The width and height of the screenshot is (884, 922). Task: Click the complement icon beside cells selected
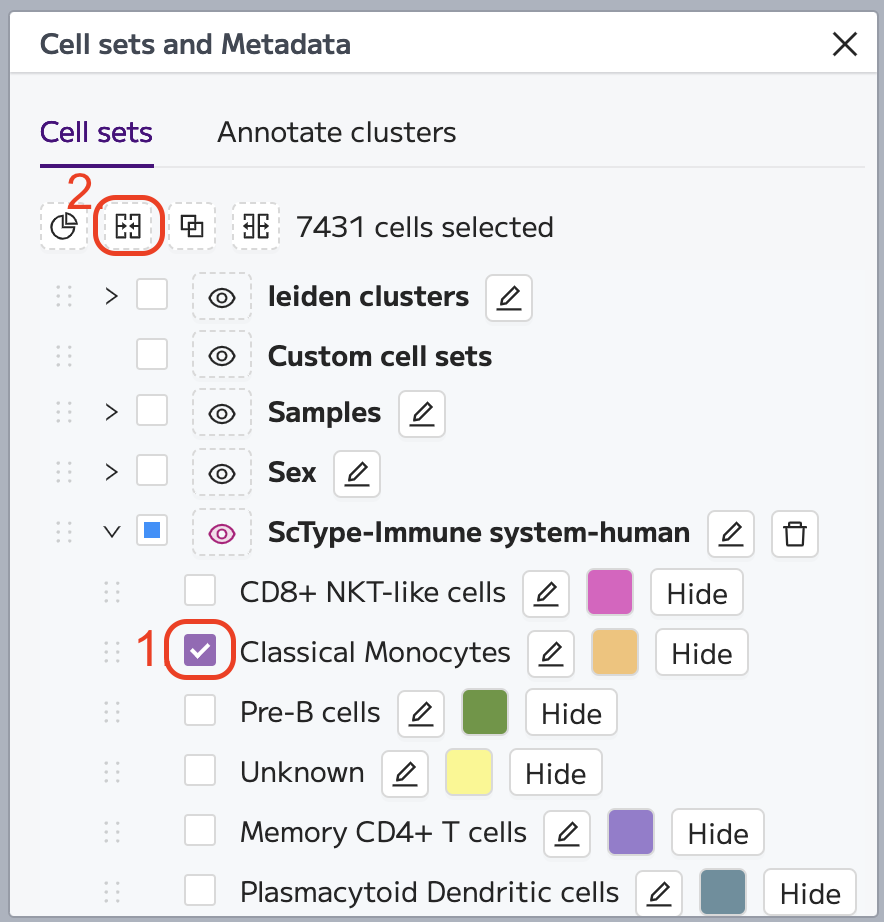coord(256,226)
